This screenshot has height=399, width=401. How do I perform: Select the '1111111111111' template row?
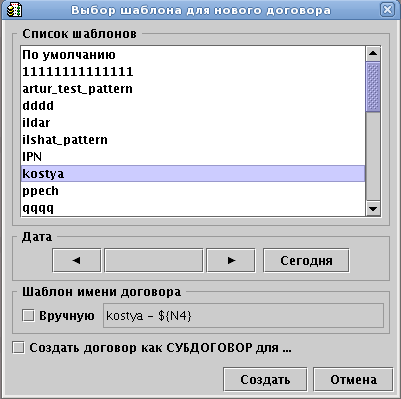[193, 72]
